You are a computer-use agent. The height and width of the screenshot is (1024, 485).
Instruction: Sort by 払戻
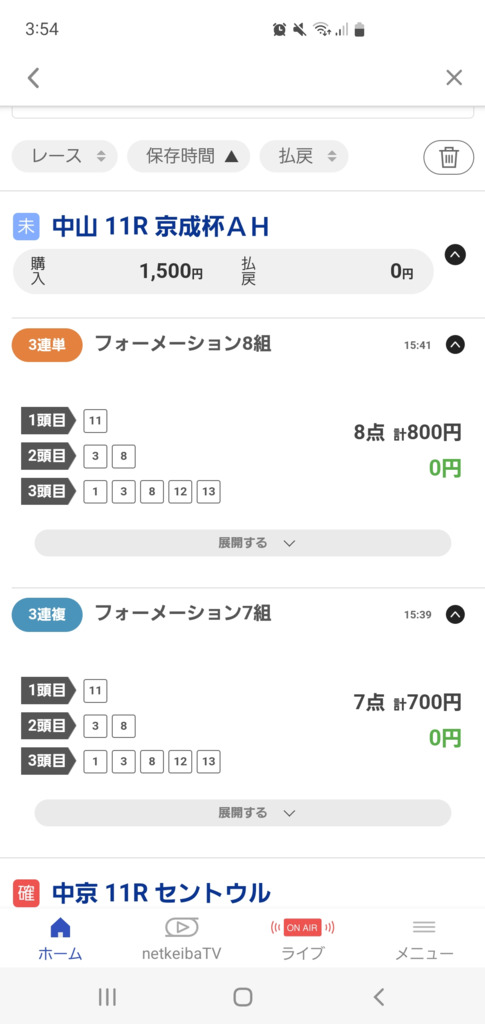[x=304, y=156]
